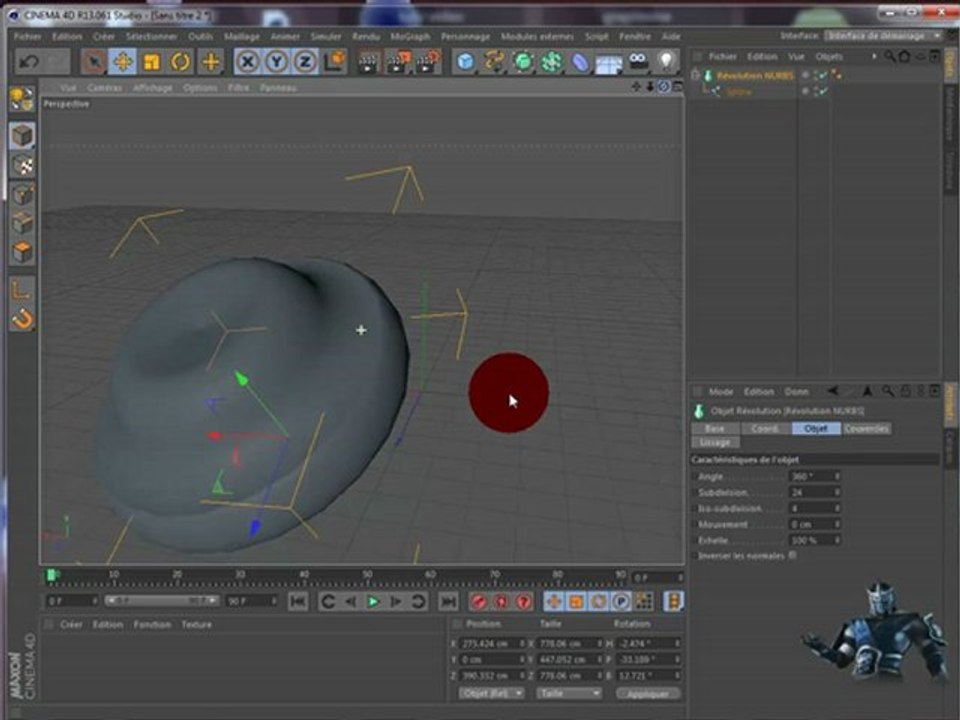Viewport: 960px width, 720px height.
Task: Activate the Rotate tool
Action: [180, 62]
